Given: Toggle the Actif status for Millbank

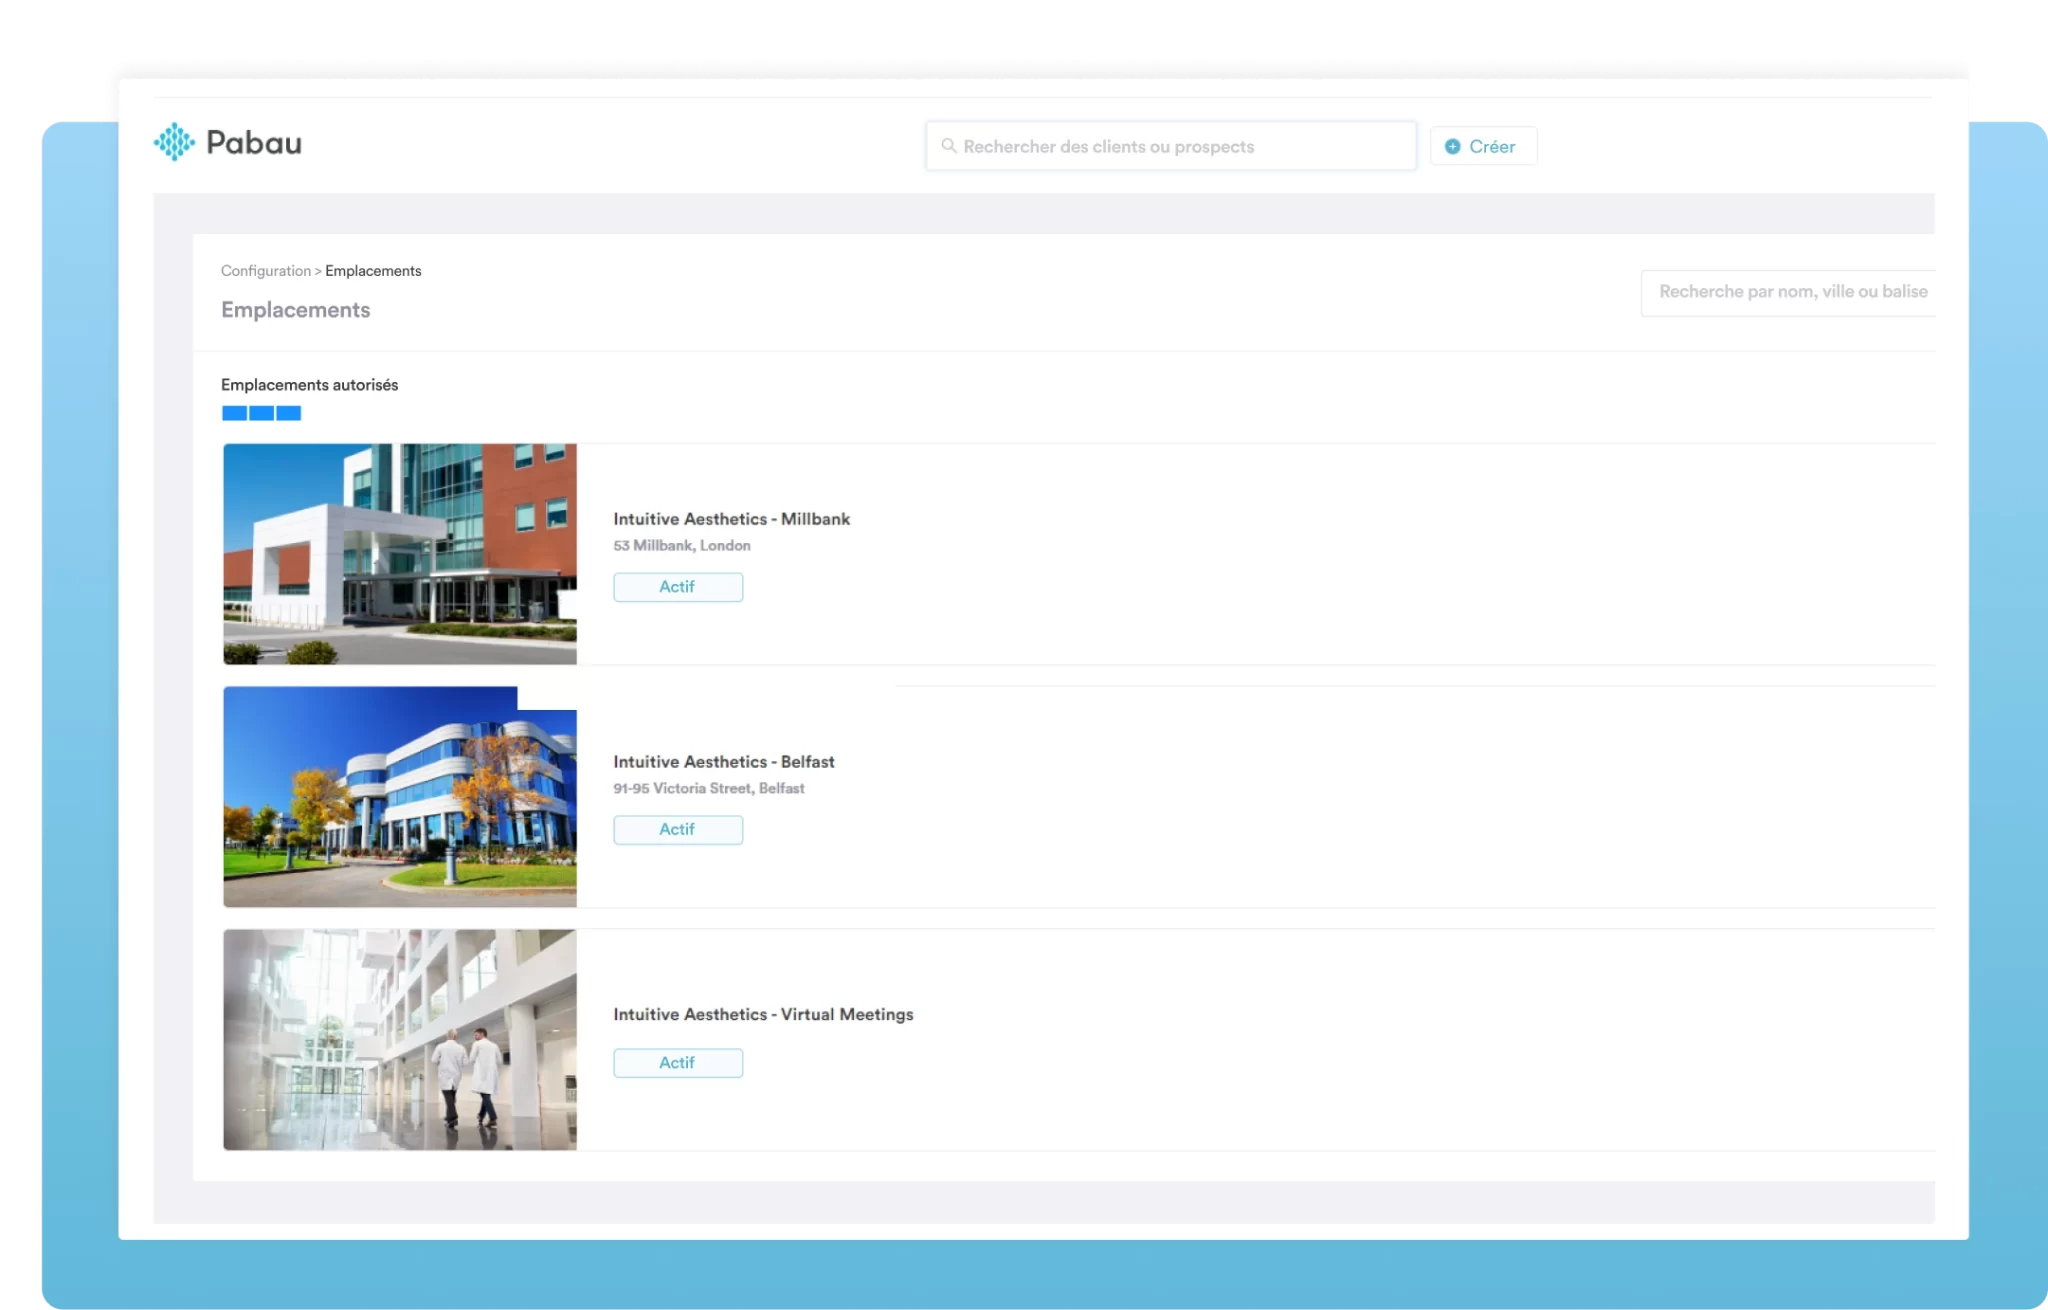Looking at the screenshot, I should point(678,587).
